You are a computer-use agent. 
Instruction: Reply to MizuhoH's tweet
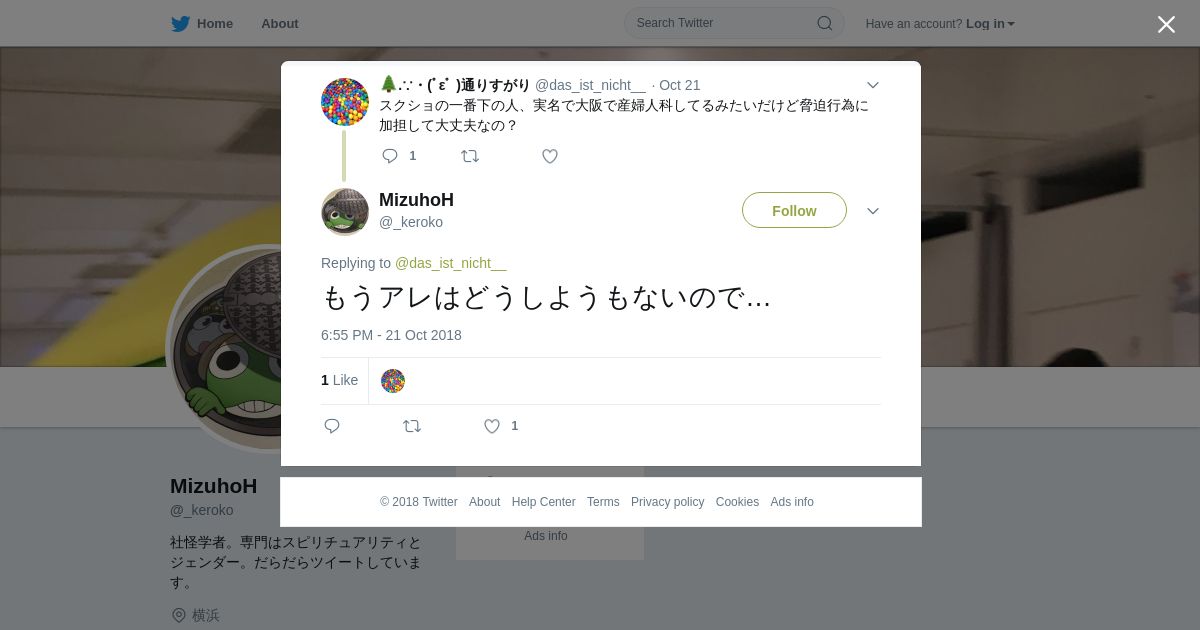pyautogui.click(x=332, y=426)
